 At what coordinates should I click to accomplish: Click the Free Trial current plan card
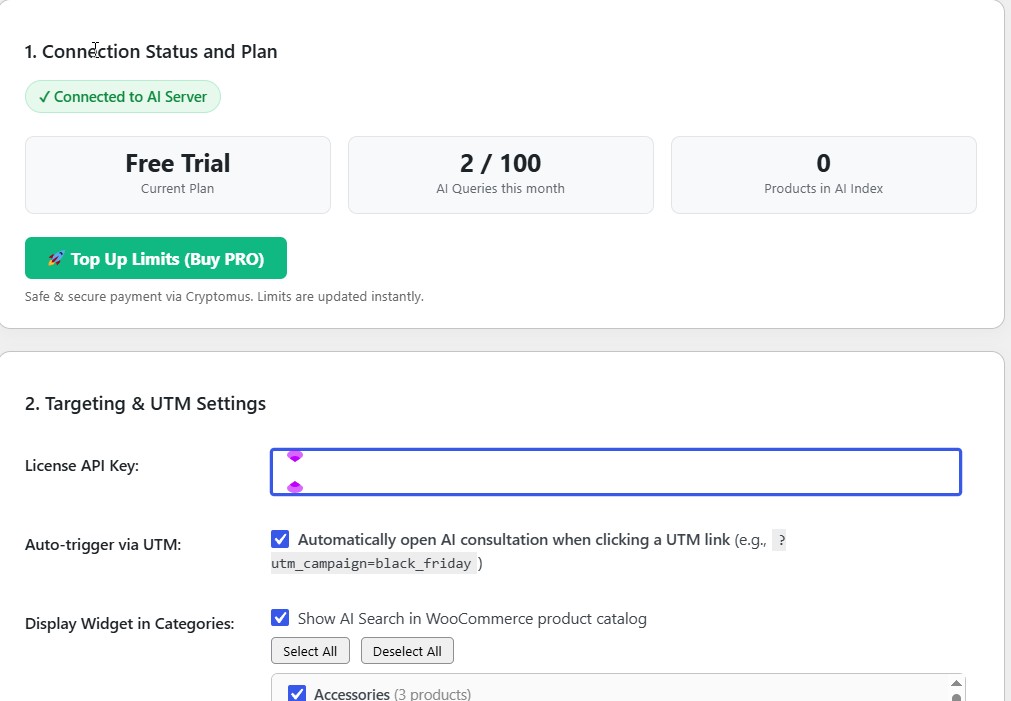[x=178, y=175]
